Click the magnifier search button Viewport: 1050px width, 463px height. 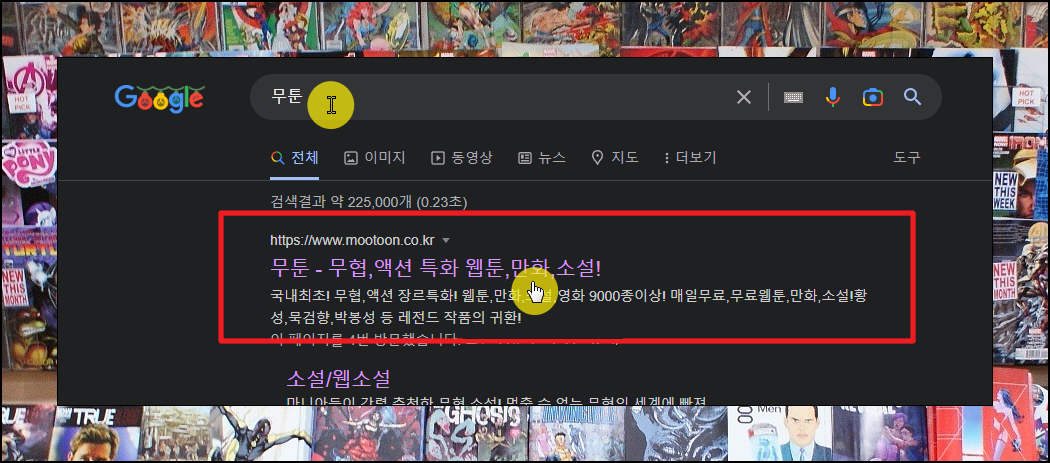[913, 97]
